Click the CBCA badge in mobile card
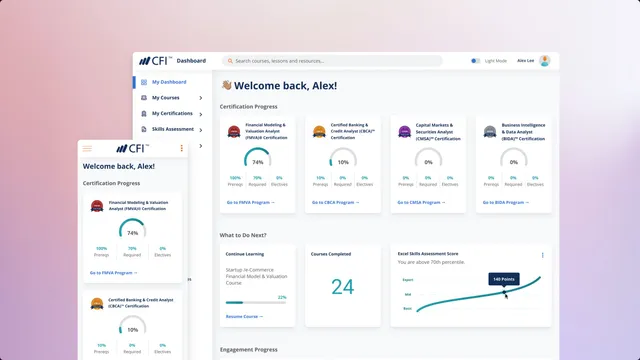Image resolution: width=640 pixels, height=360 pixels. (97, 304)
